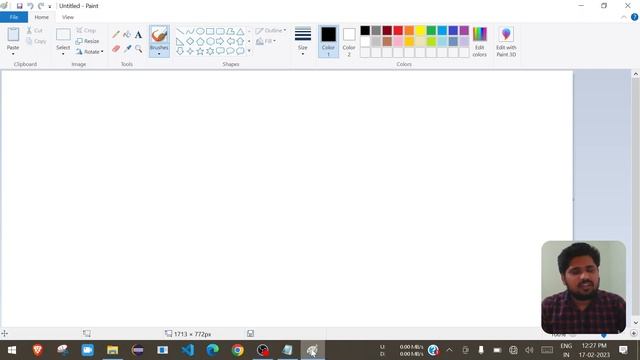Select the Pencil tool
640x360 pixels.
point(116,35)
